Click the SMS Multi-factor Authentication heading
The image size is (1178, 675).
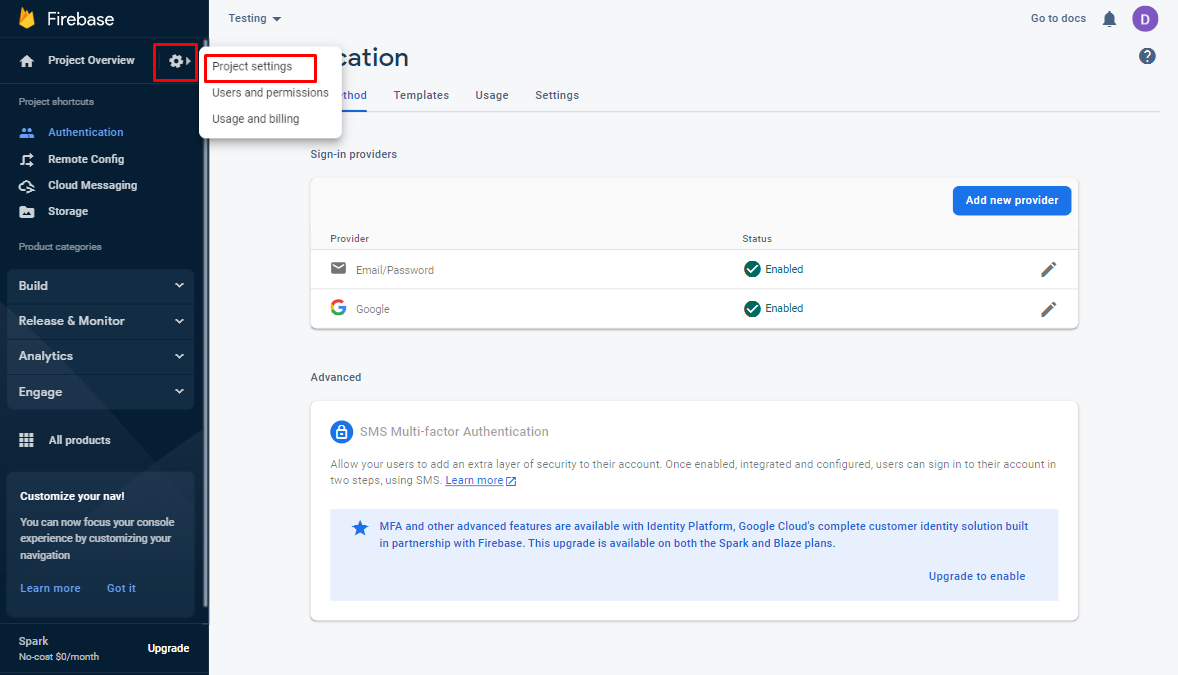(x=454, y=431)
